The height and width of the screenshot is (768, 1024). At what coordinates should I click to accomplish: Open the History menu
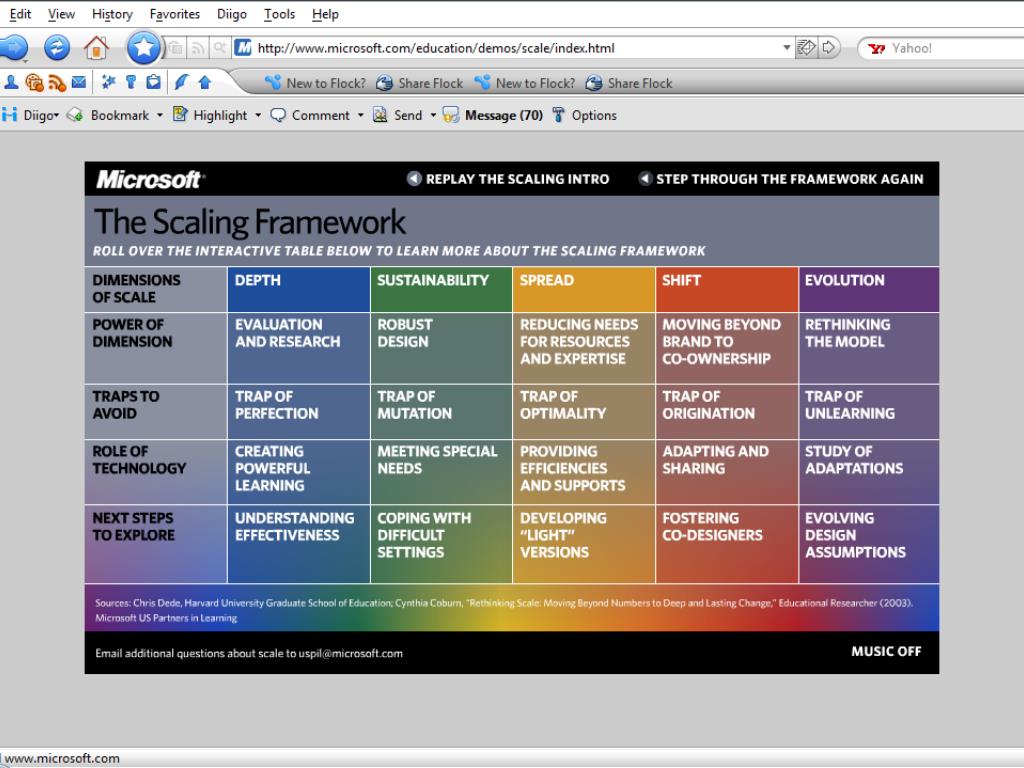click(x=112, y=14)
